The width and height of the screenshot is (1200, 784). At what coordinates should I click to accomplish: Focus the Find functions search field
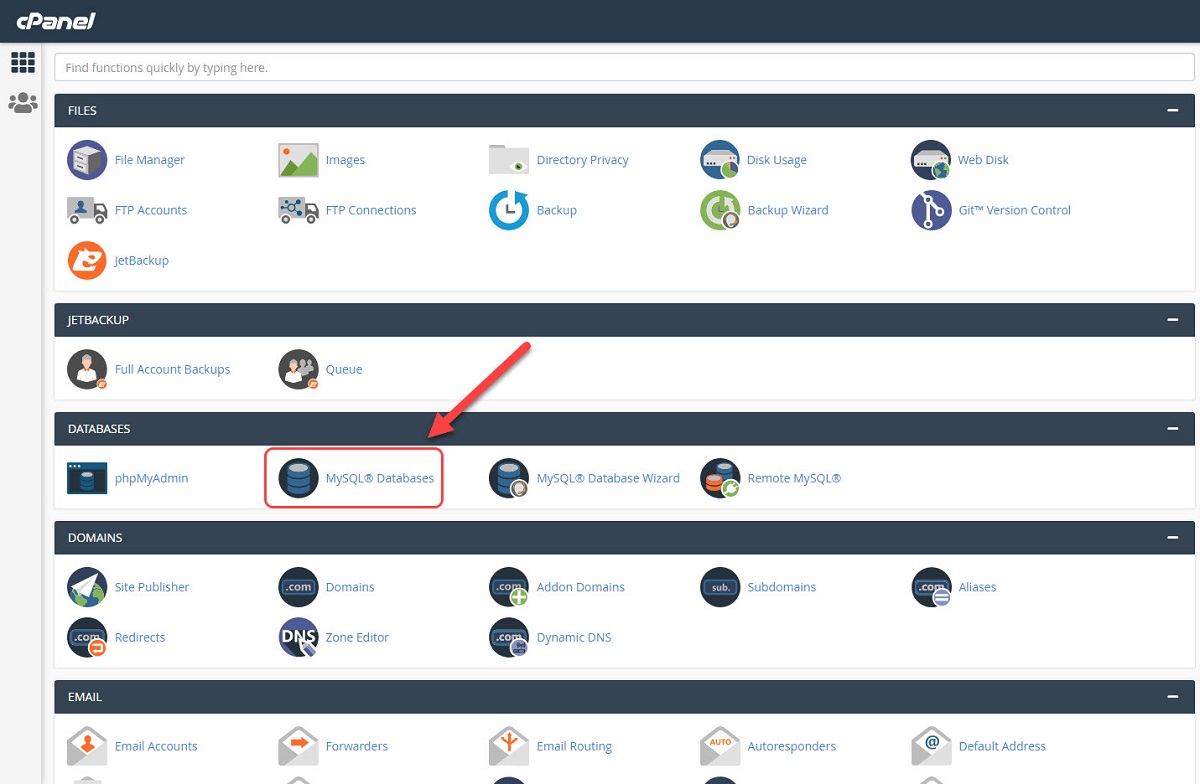624,68
